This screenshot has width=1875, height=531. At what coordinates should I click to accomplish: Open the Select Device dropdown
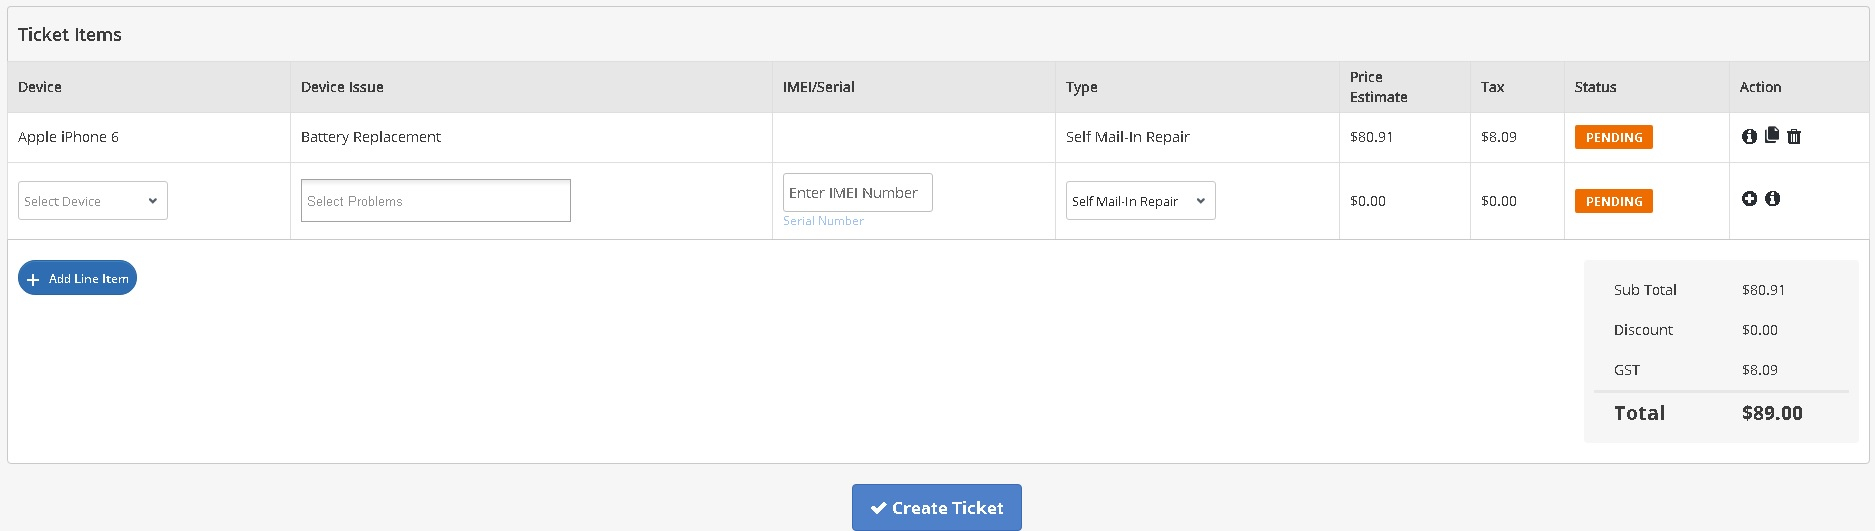[93, 201]
